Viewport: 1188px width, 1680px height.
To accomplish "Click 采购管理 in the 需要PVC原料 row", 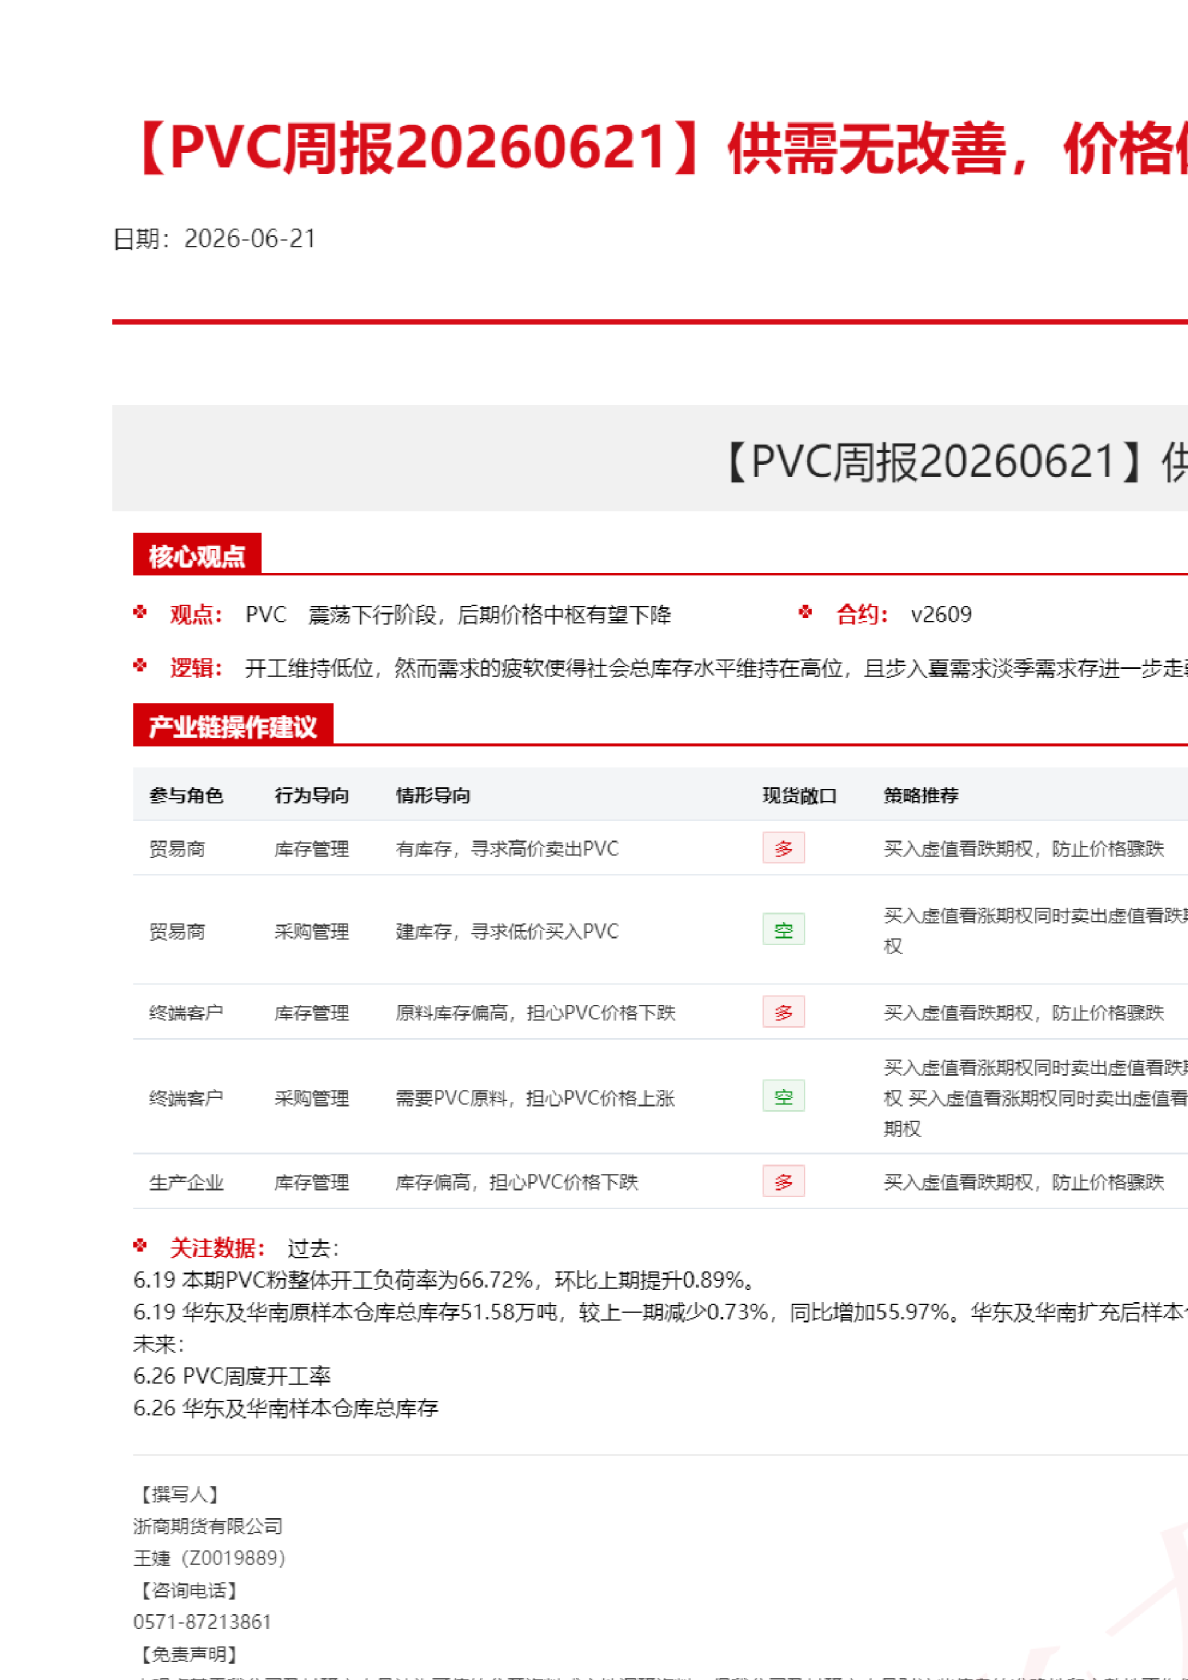I will coord(312,1098).
